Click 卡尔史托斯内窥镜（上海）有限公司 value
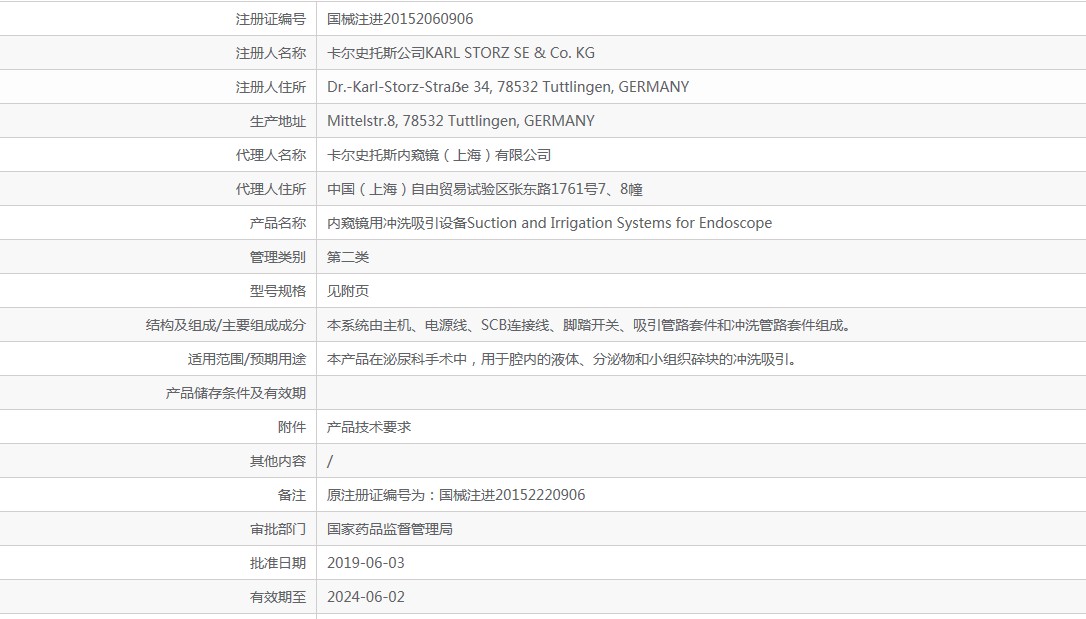The width and height of the screenshot is (1086, 619). pyautogui.click(x=439, y=154)
